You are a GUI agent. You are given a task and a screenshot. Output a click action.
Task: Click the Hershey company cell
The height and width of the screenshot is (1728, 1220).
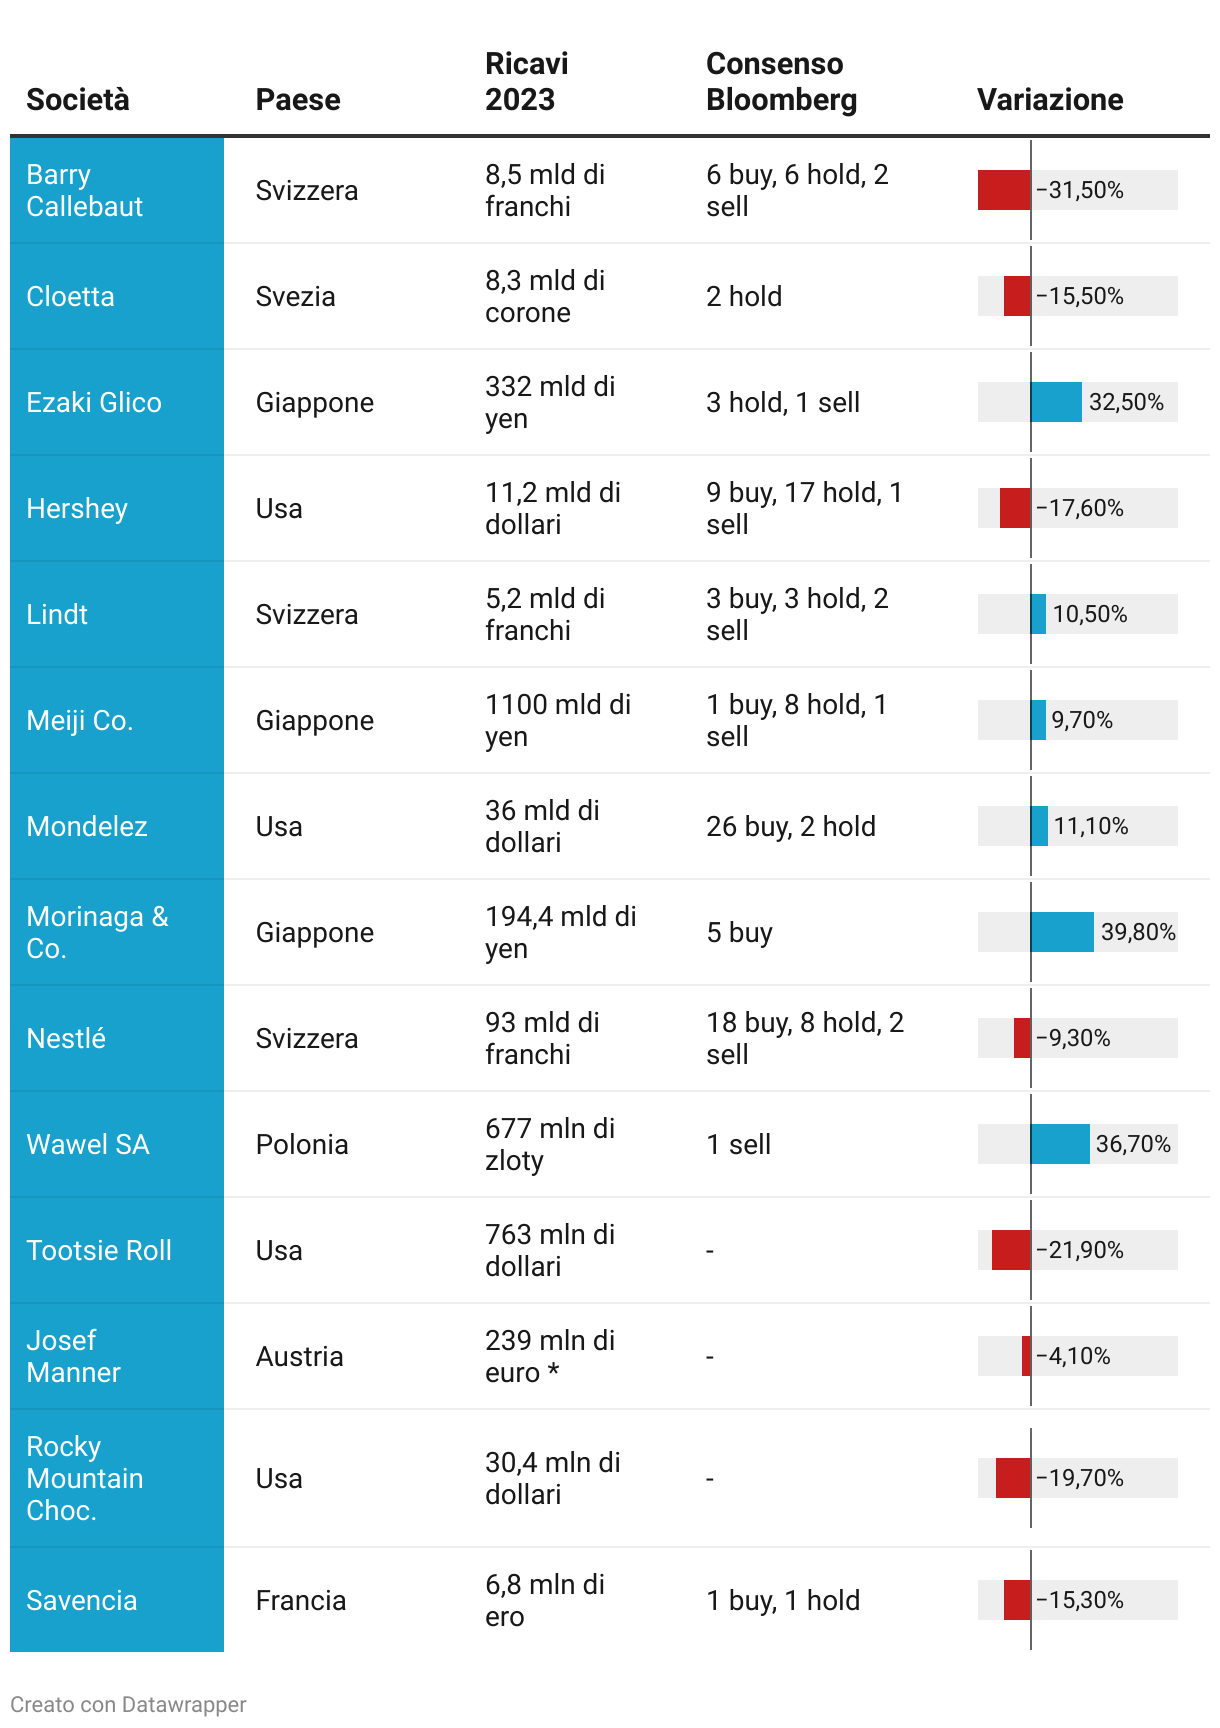point(117,508)
